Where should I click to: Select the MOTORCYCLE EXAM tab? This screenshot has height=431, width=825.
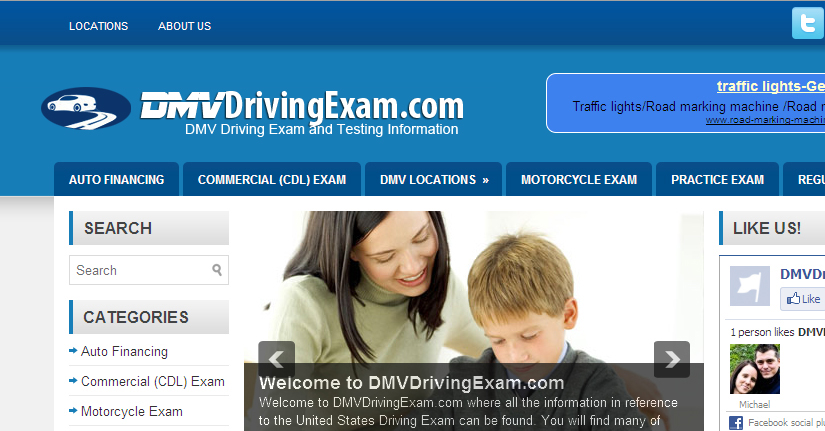point(579,179)
